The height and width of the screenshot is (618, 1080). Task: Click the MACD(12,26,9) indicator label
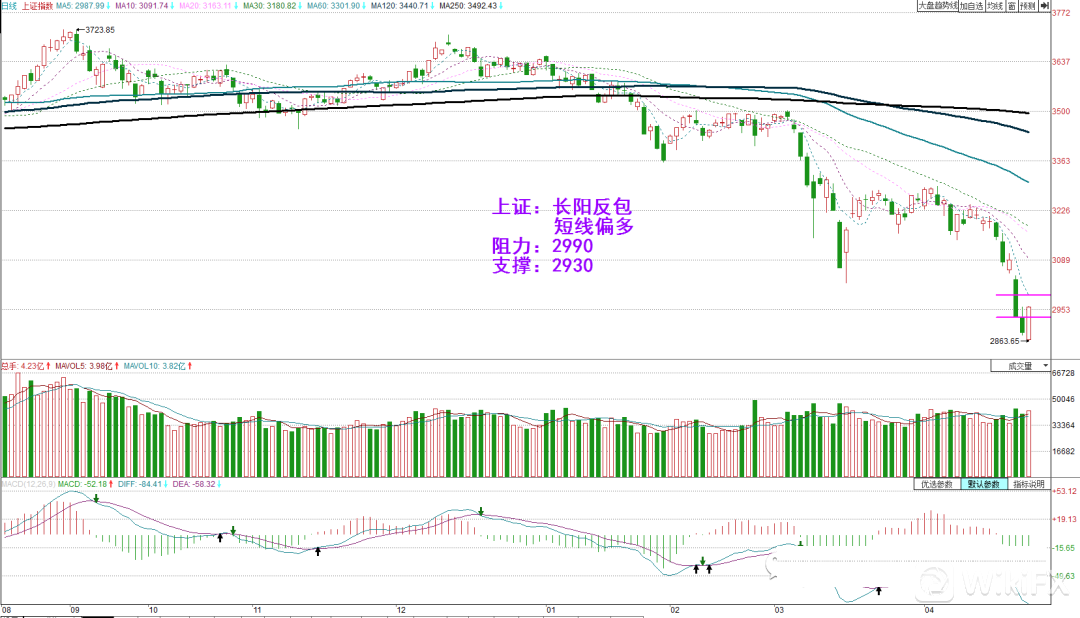pos(25,484)
